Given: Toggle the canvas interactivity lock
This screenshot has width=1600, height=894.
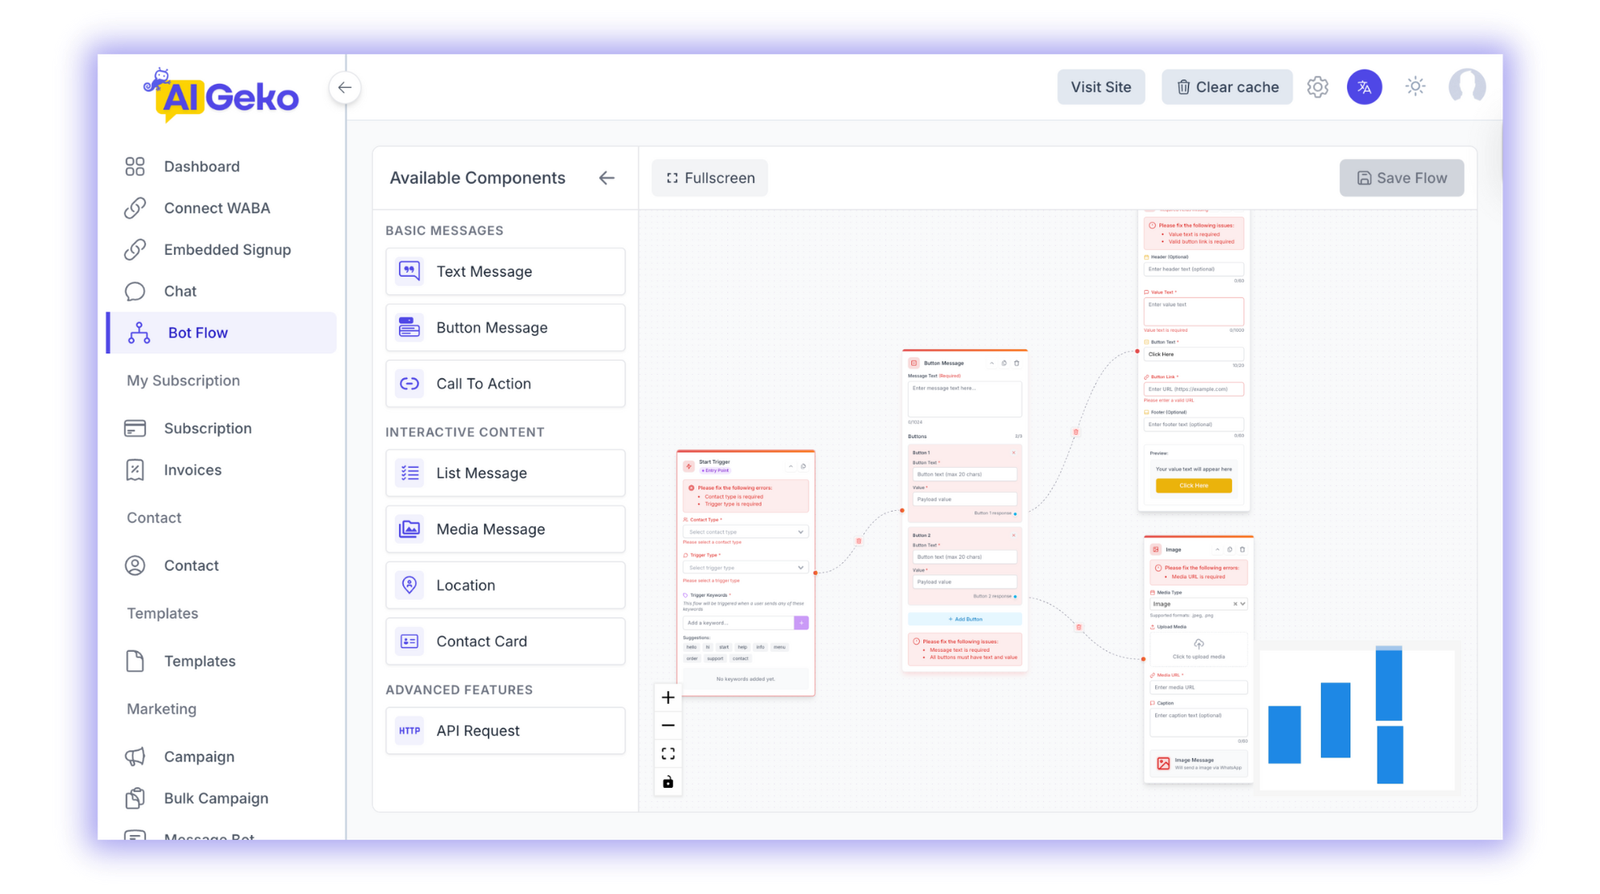Looking at the screenshot, I should click(x=668, y=782).
